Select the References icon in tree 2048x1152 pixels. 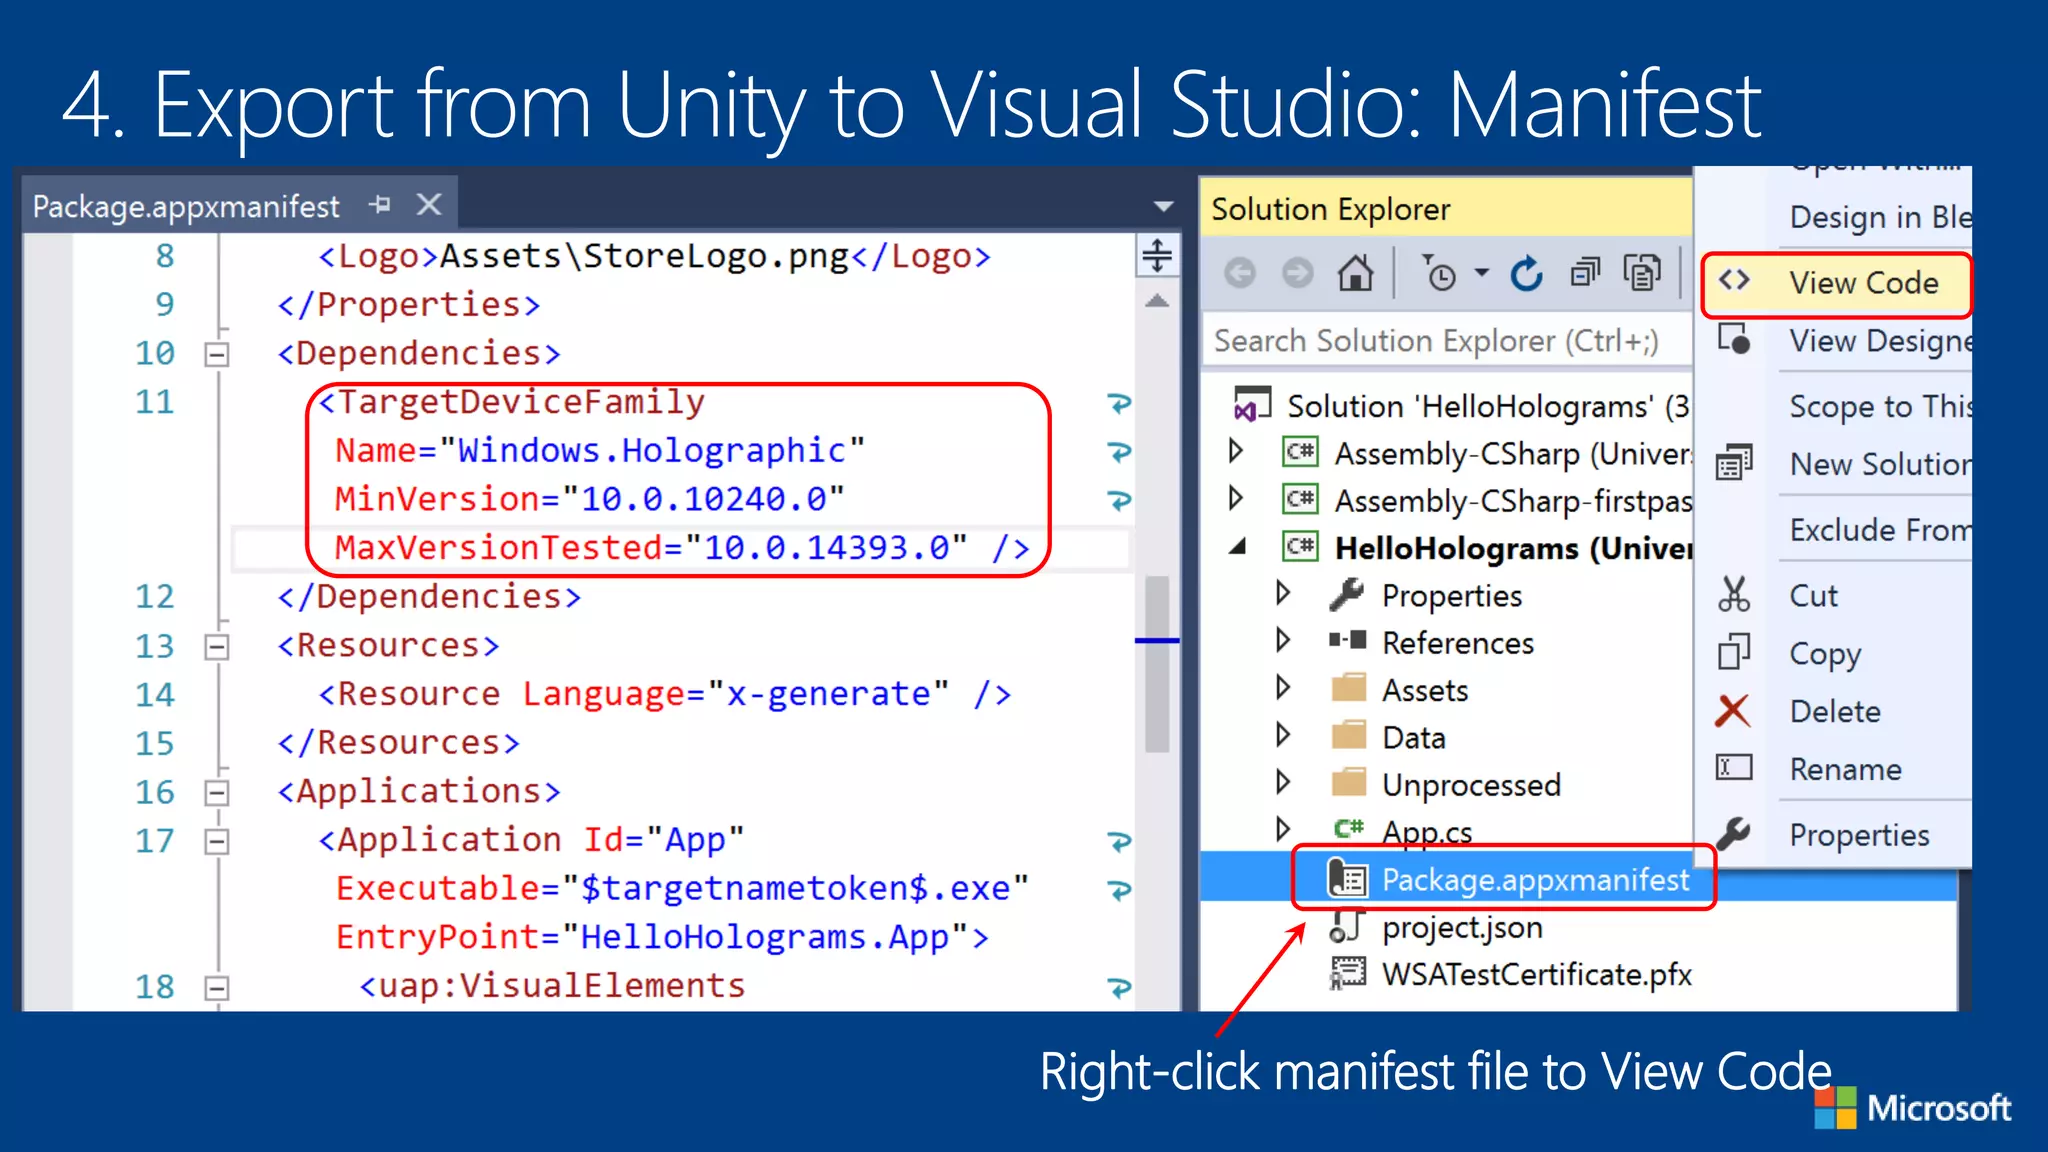pyautogui.click(x=1347, y=641)
